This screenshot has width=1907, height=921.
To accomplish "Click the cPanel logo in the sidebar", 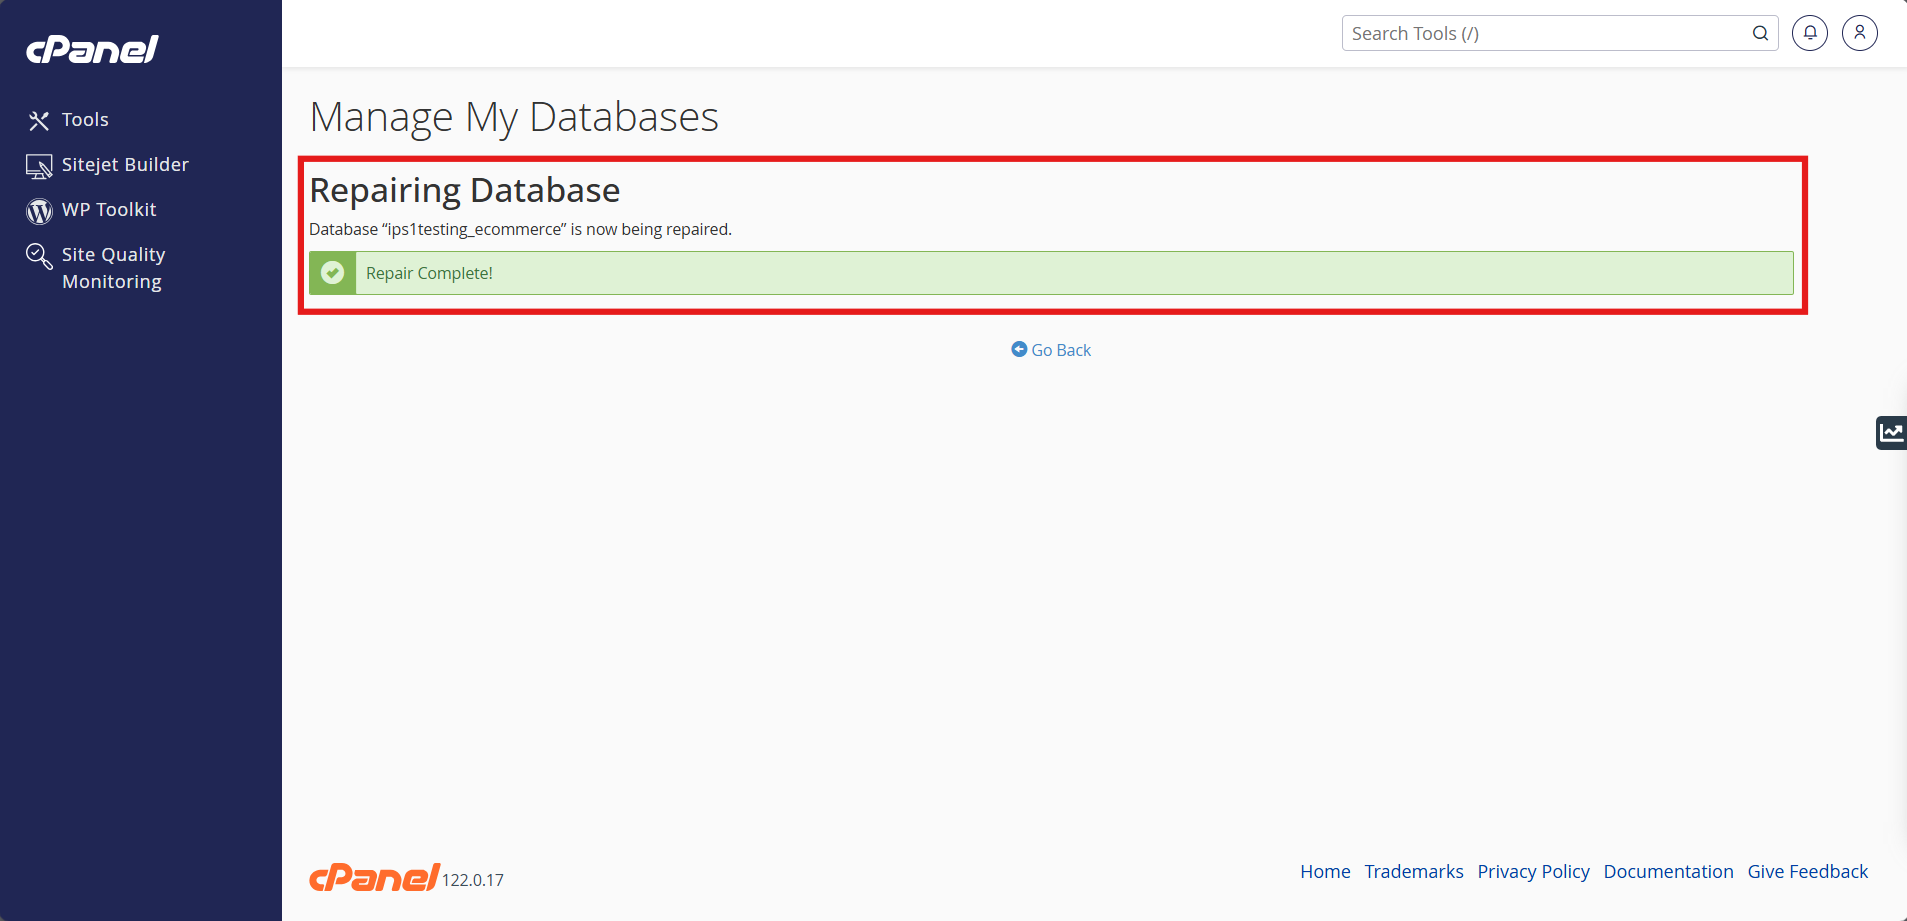I will (92, 49).
